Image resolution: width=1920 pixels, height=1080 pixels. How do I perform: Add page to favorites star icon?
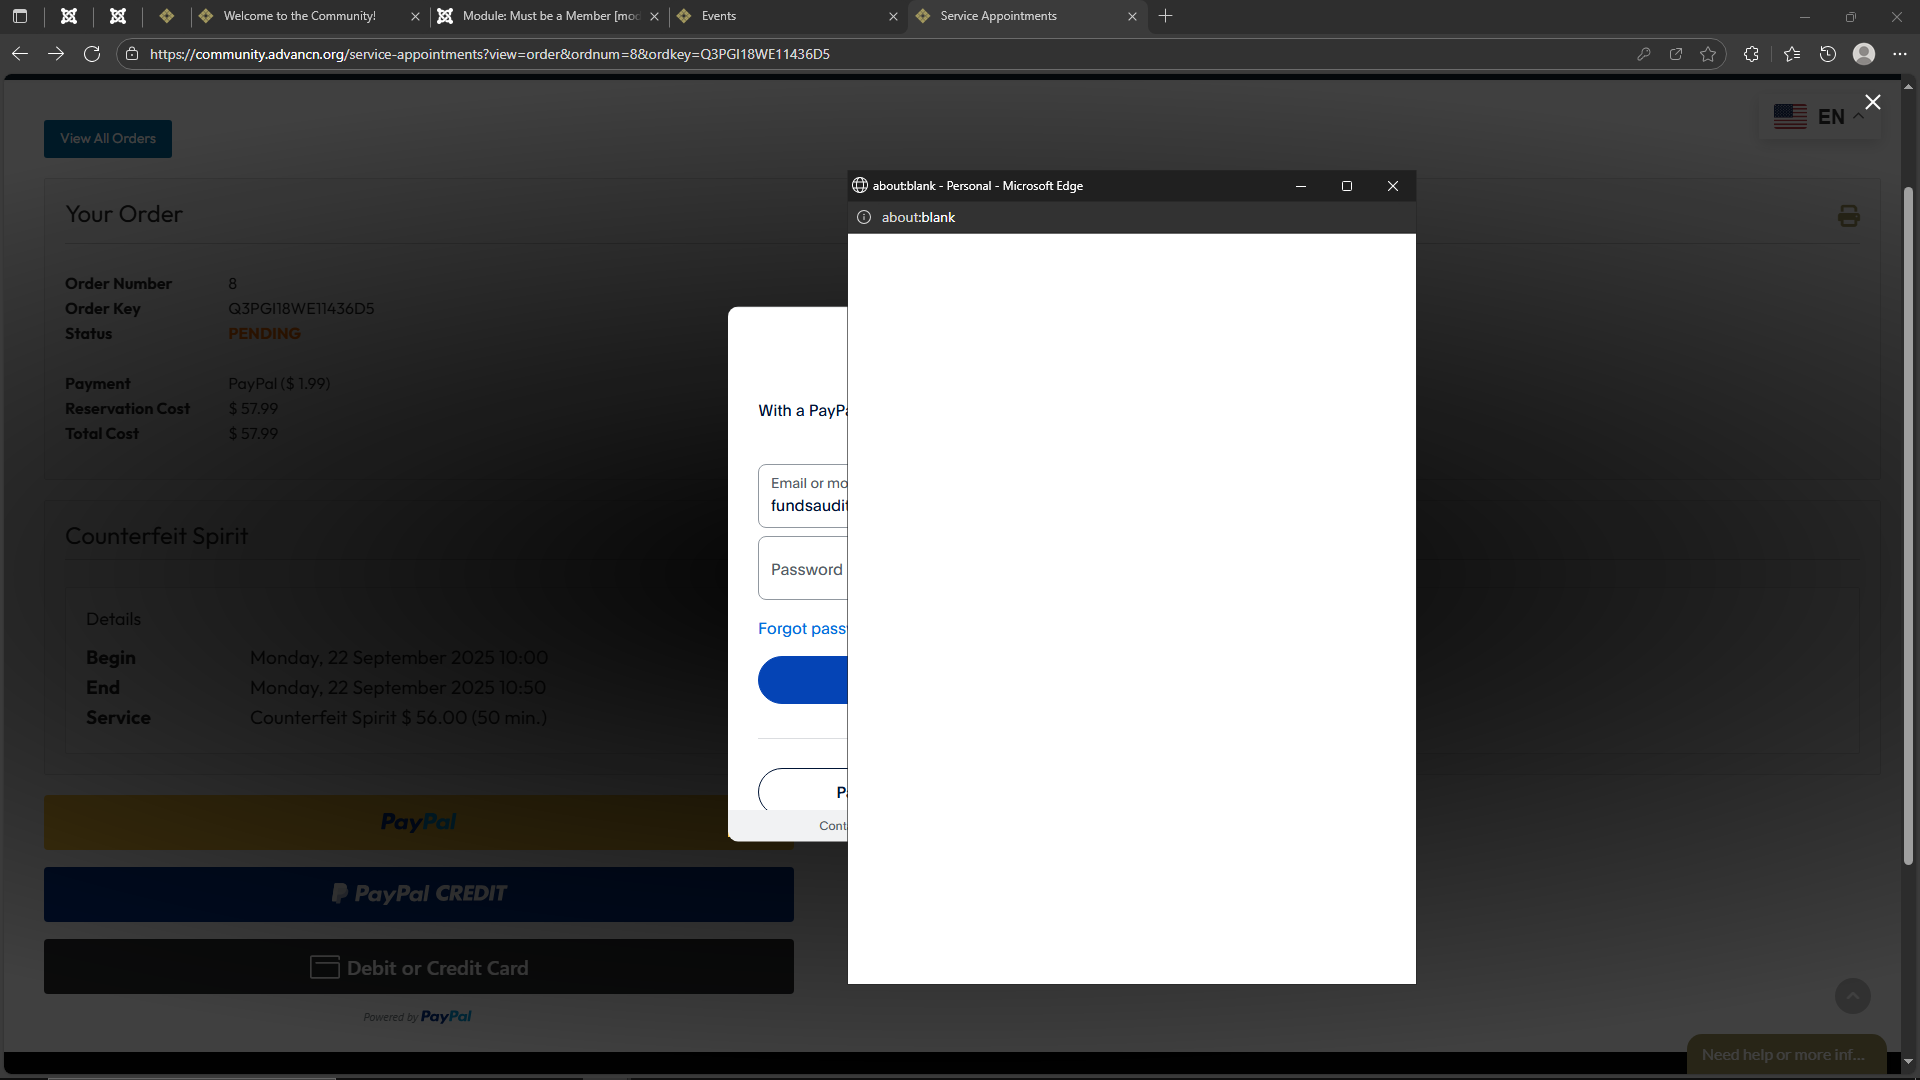pos(1708,54)
